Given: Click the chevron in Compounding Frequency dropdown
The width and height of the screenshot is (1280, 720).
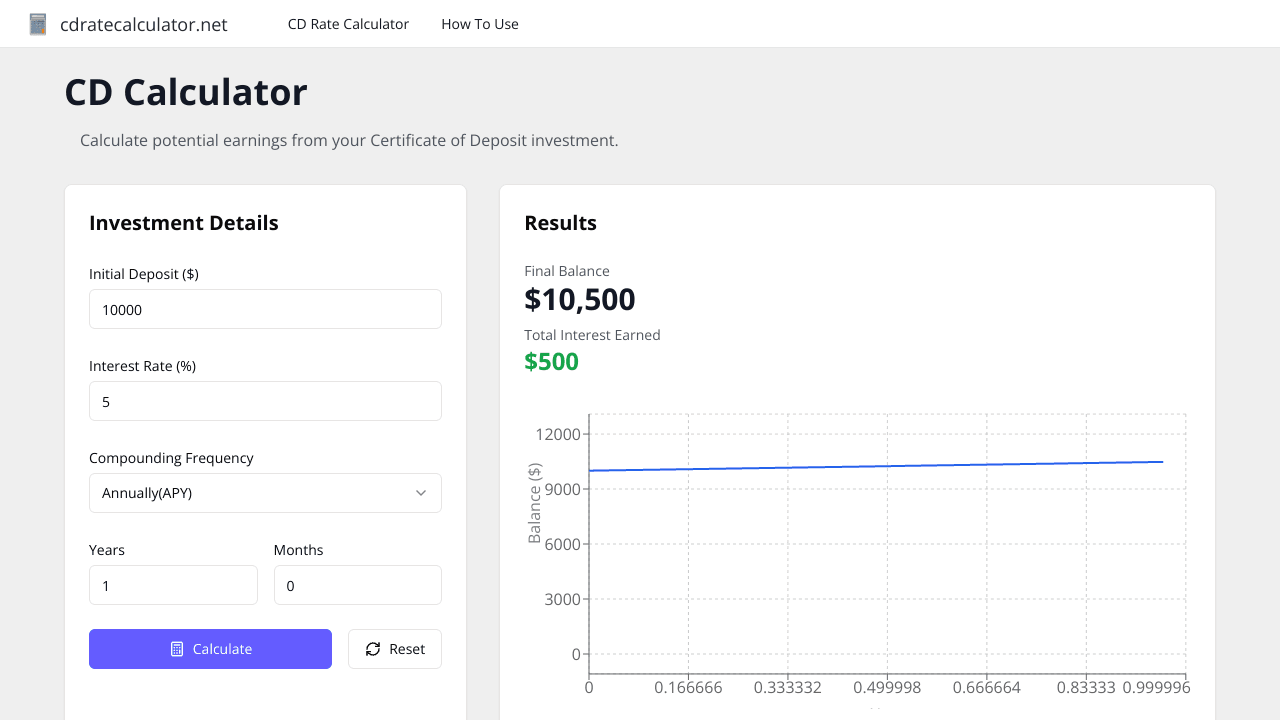Looking at the screenshot, I should [x=421, y=493].
